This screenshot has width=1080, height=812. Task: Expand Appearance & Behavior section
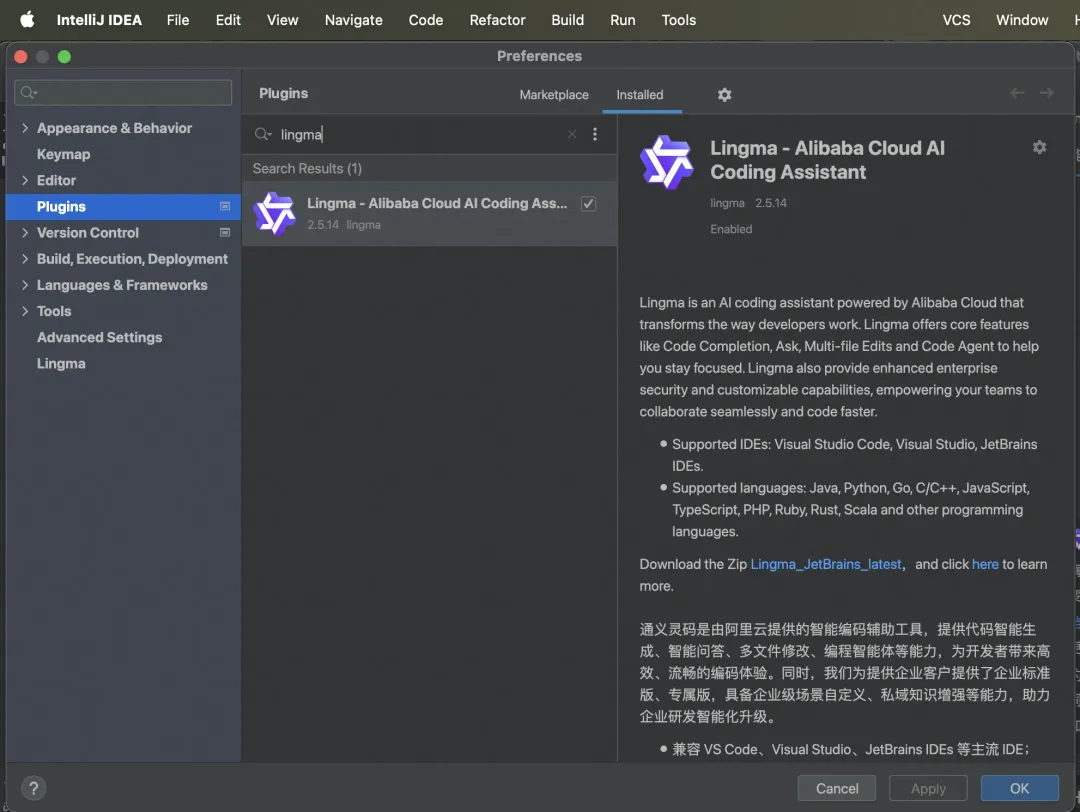pos(25,128)
